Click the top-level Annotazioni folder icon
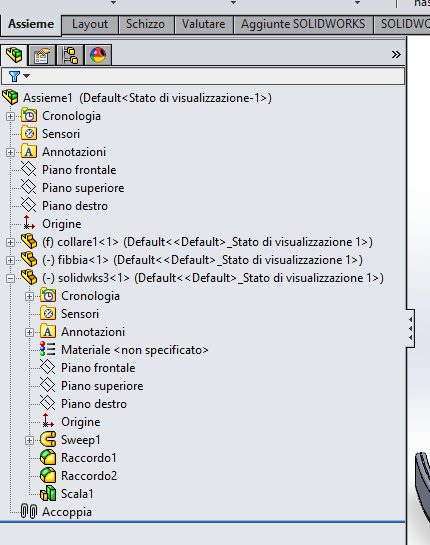Viewport: 430px width, 545px height. click(x=29, y=152)
